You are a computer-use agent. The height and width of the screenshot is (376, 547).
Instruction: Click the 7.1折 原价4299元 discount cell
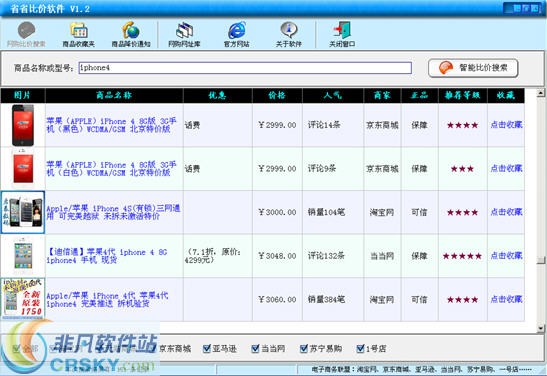217,256
